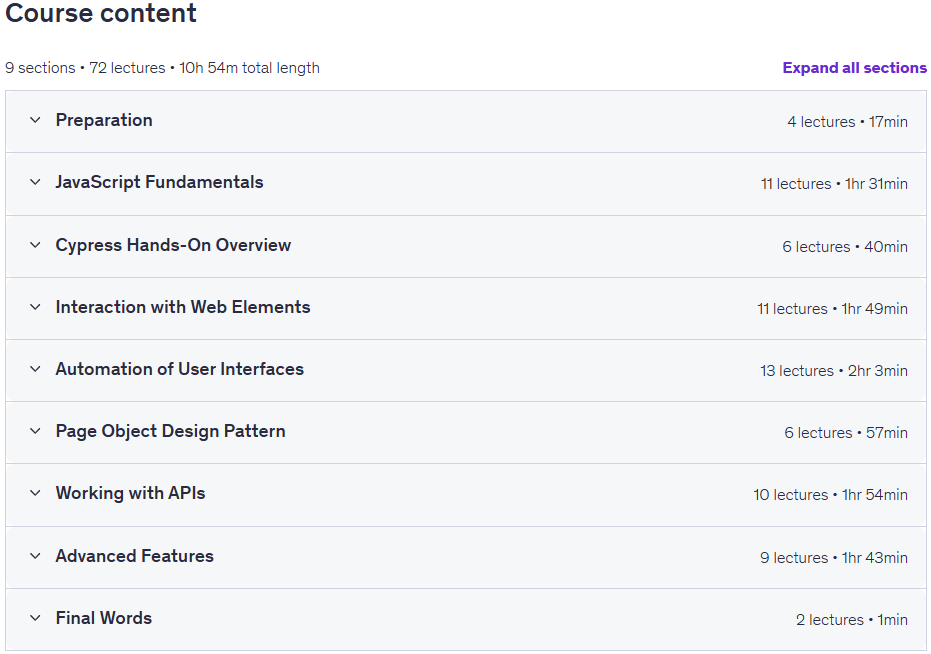
Task: Open the Interaction with Web Elements title
Action: point(183,307)
